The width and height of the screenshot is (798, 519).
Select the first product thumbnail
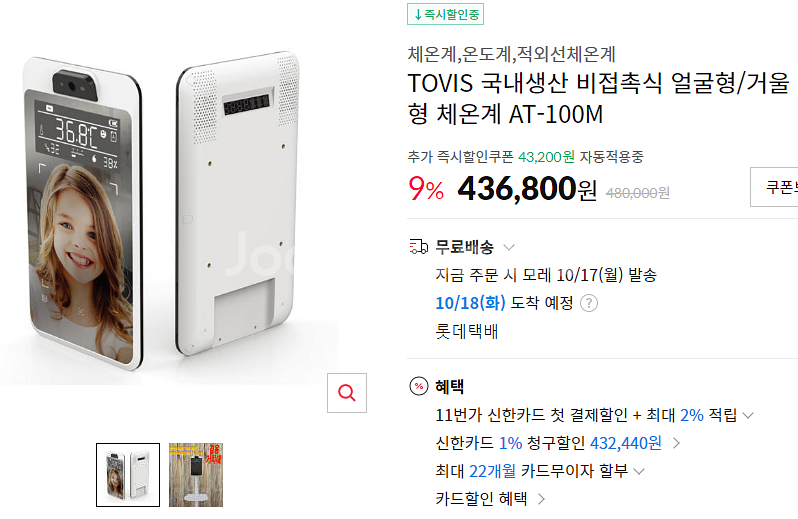click(128, 475)
